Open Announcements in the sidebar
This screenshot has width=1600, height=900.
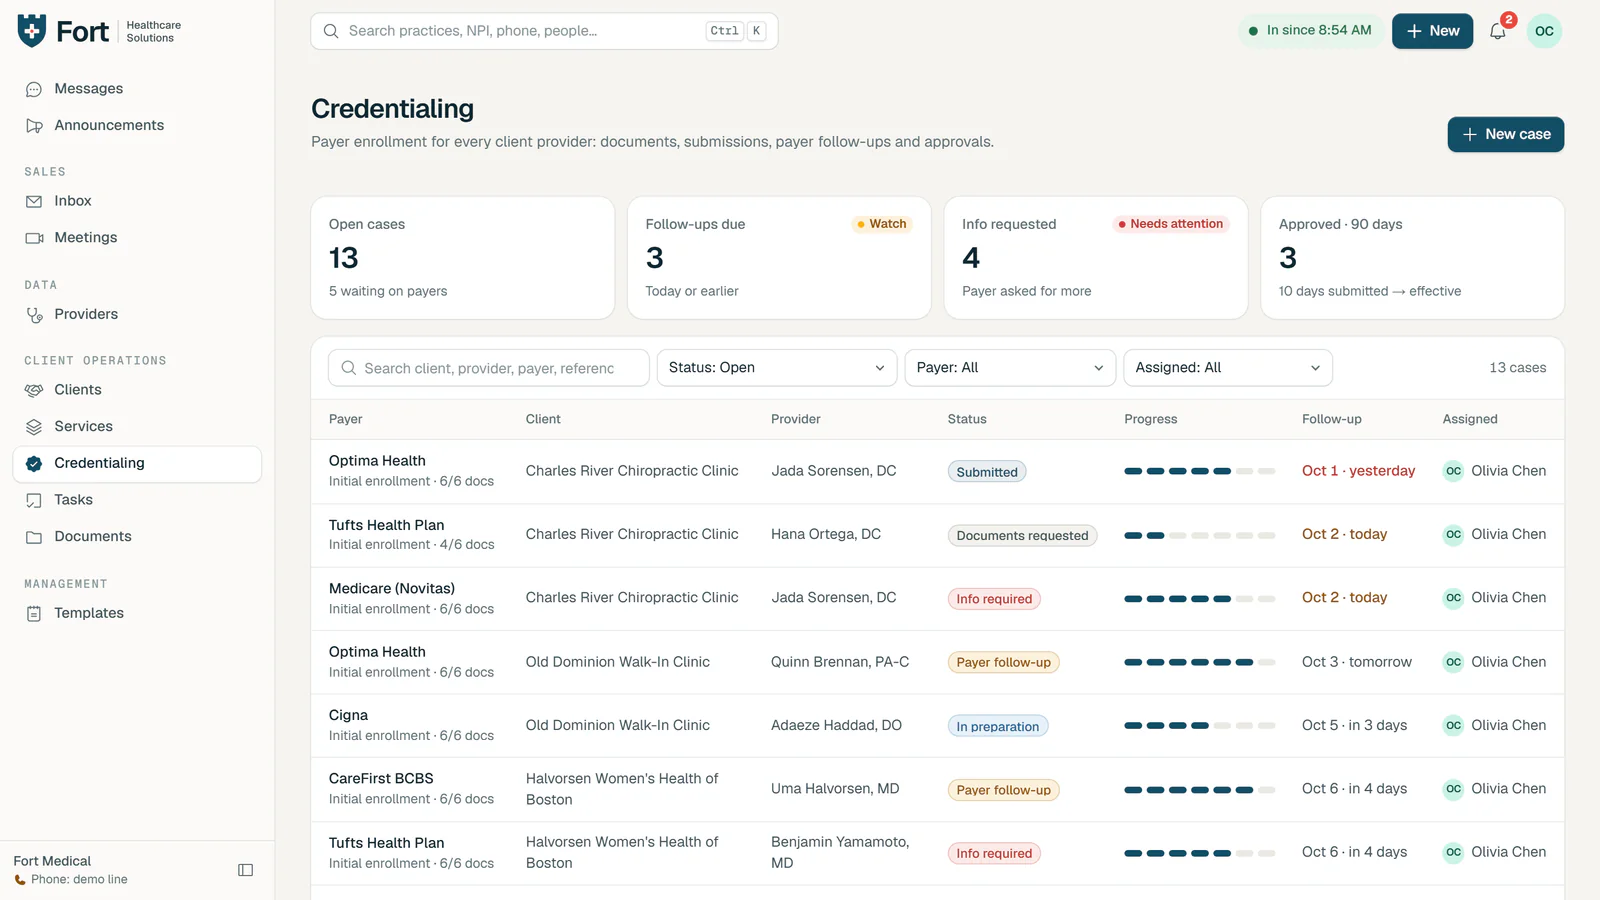click(x=137, y=125)
